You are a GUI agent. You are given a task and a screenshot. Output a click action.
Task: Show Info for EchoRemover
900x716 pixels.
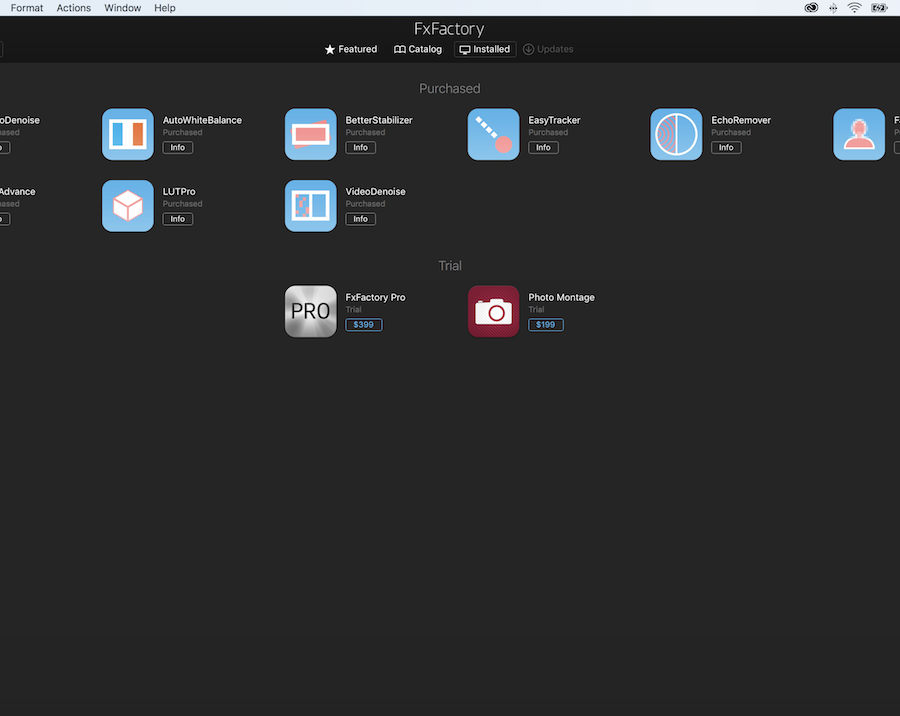[726, 148]
